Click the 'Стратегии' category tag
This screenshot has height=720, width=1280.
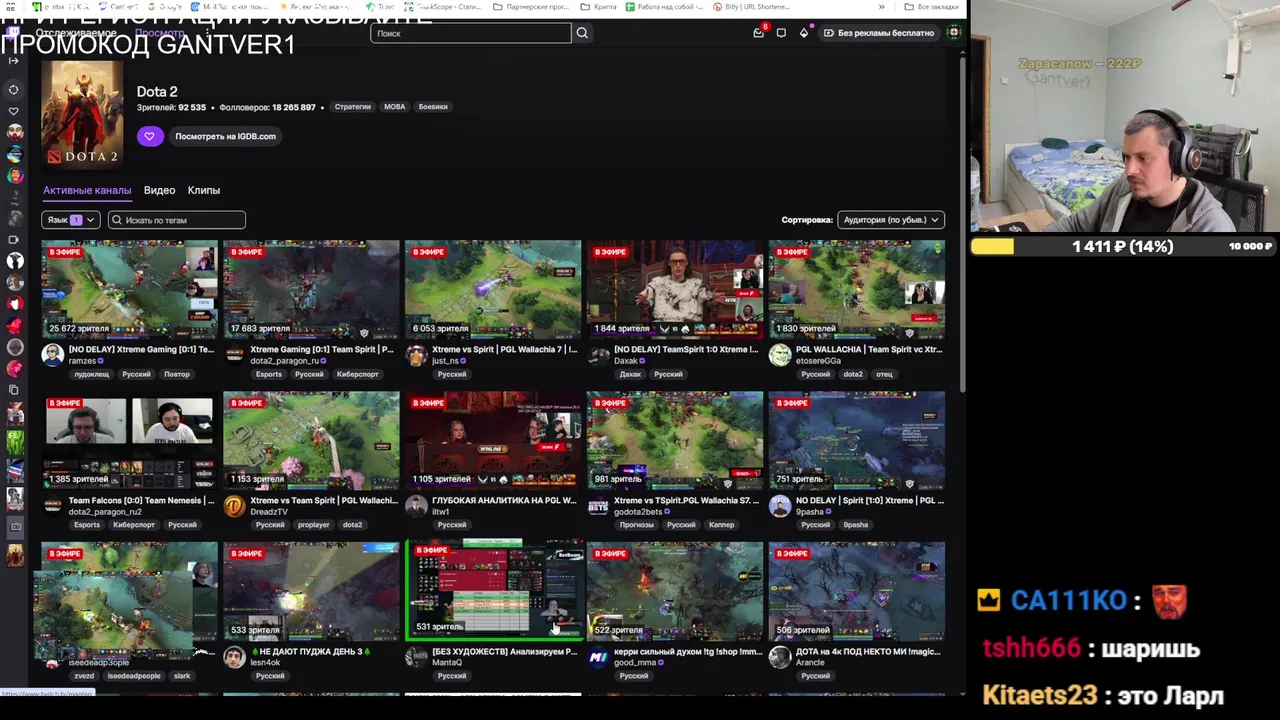click(353, 107)
